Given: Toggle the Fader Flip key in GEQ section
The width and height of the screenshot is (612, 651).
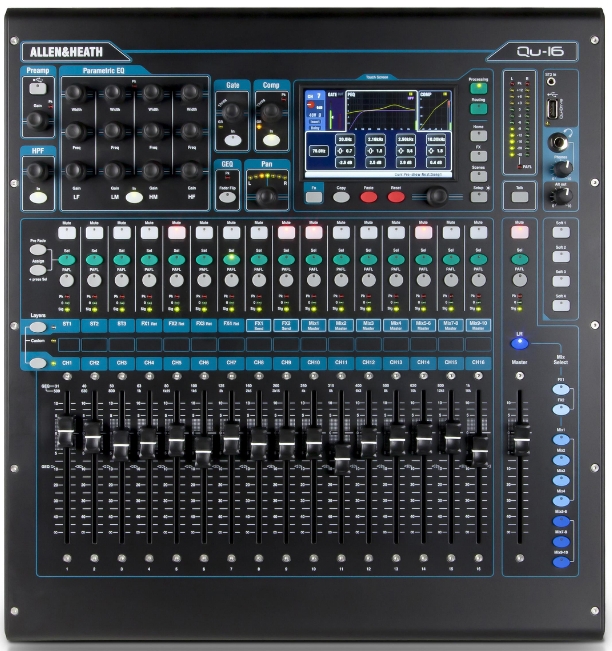Looking at the screenshot, I should coord(227,197).
